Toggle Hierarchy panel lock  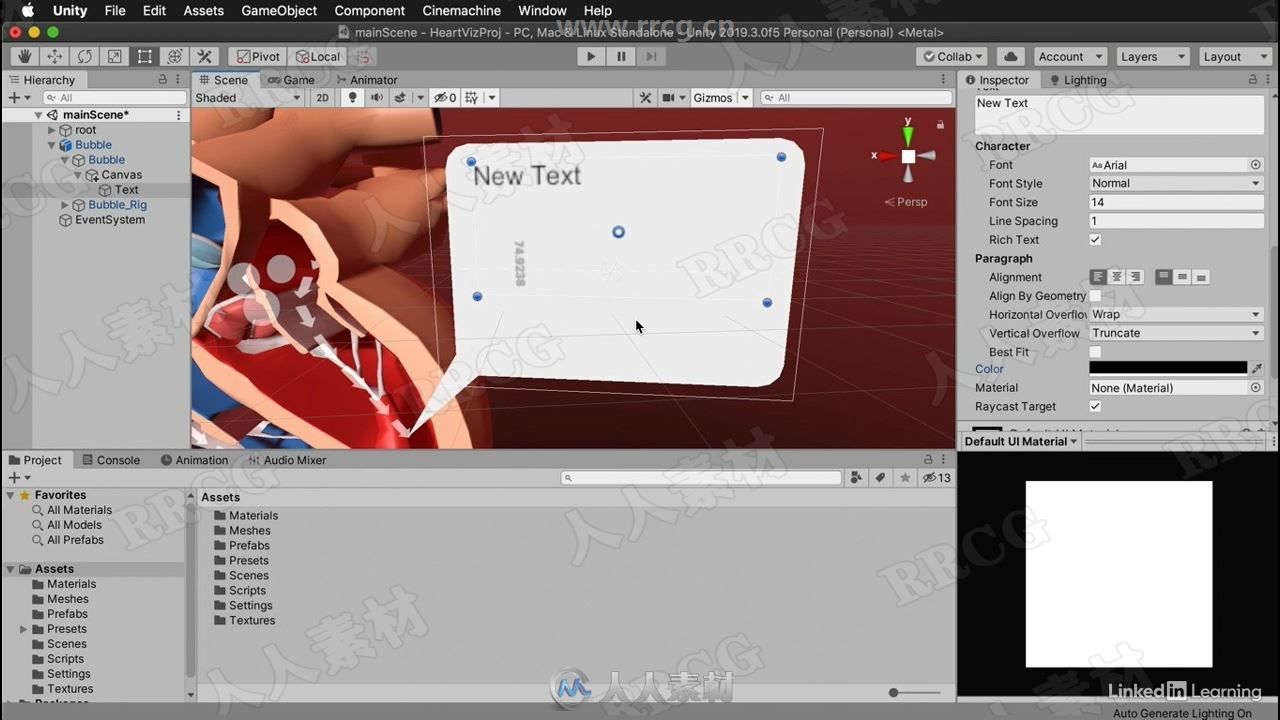tap(163, 80)
